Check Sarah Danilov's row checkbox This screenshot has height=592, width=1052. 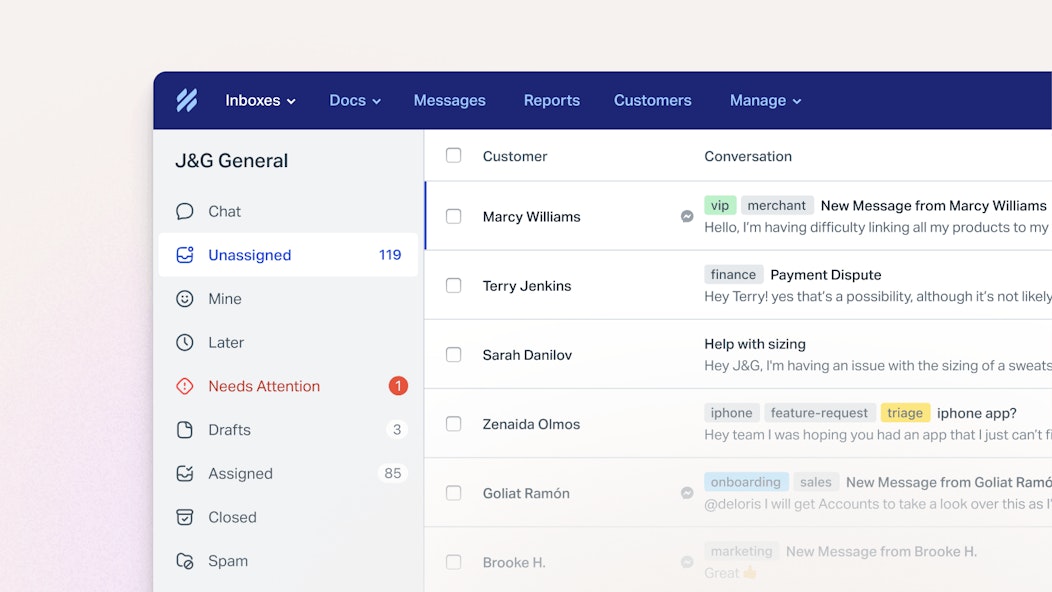(453, 354)
